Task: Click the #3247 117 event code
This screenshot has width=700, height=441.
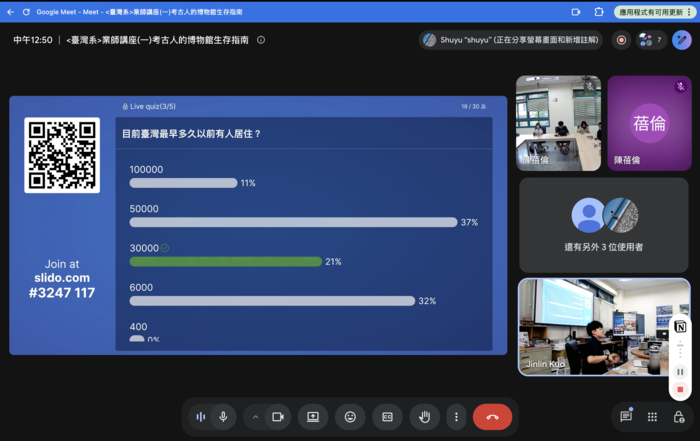Action: click(x=62, y=293)
